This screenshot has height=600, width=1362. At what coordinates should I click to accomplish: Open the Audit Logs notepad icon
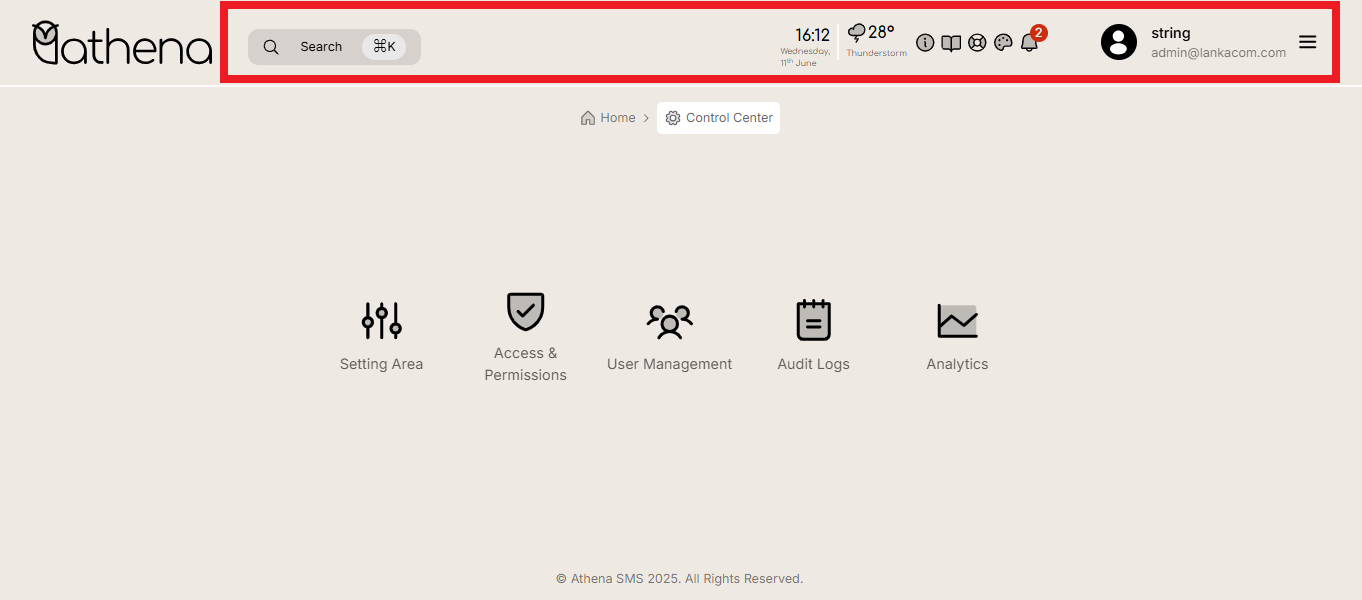click(x=813, y=320)
